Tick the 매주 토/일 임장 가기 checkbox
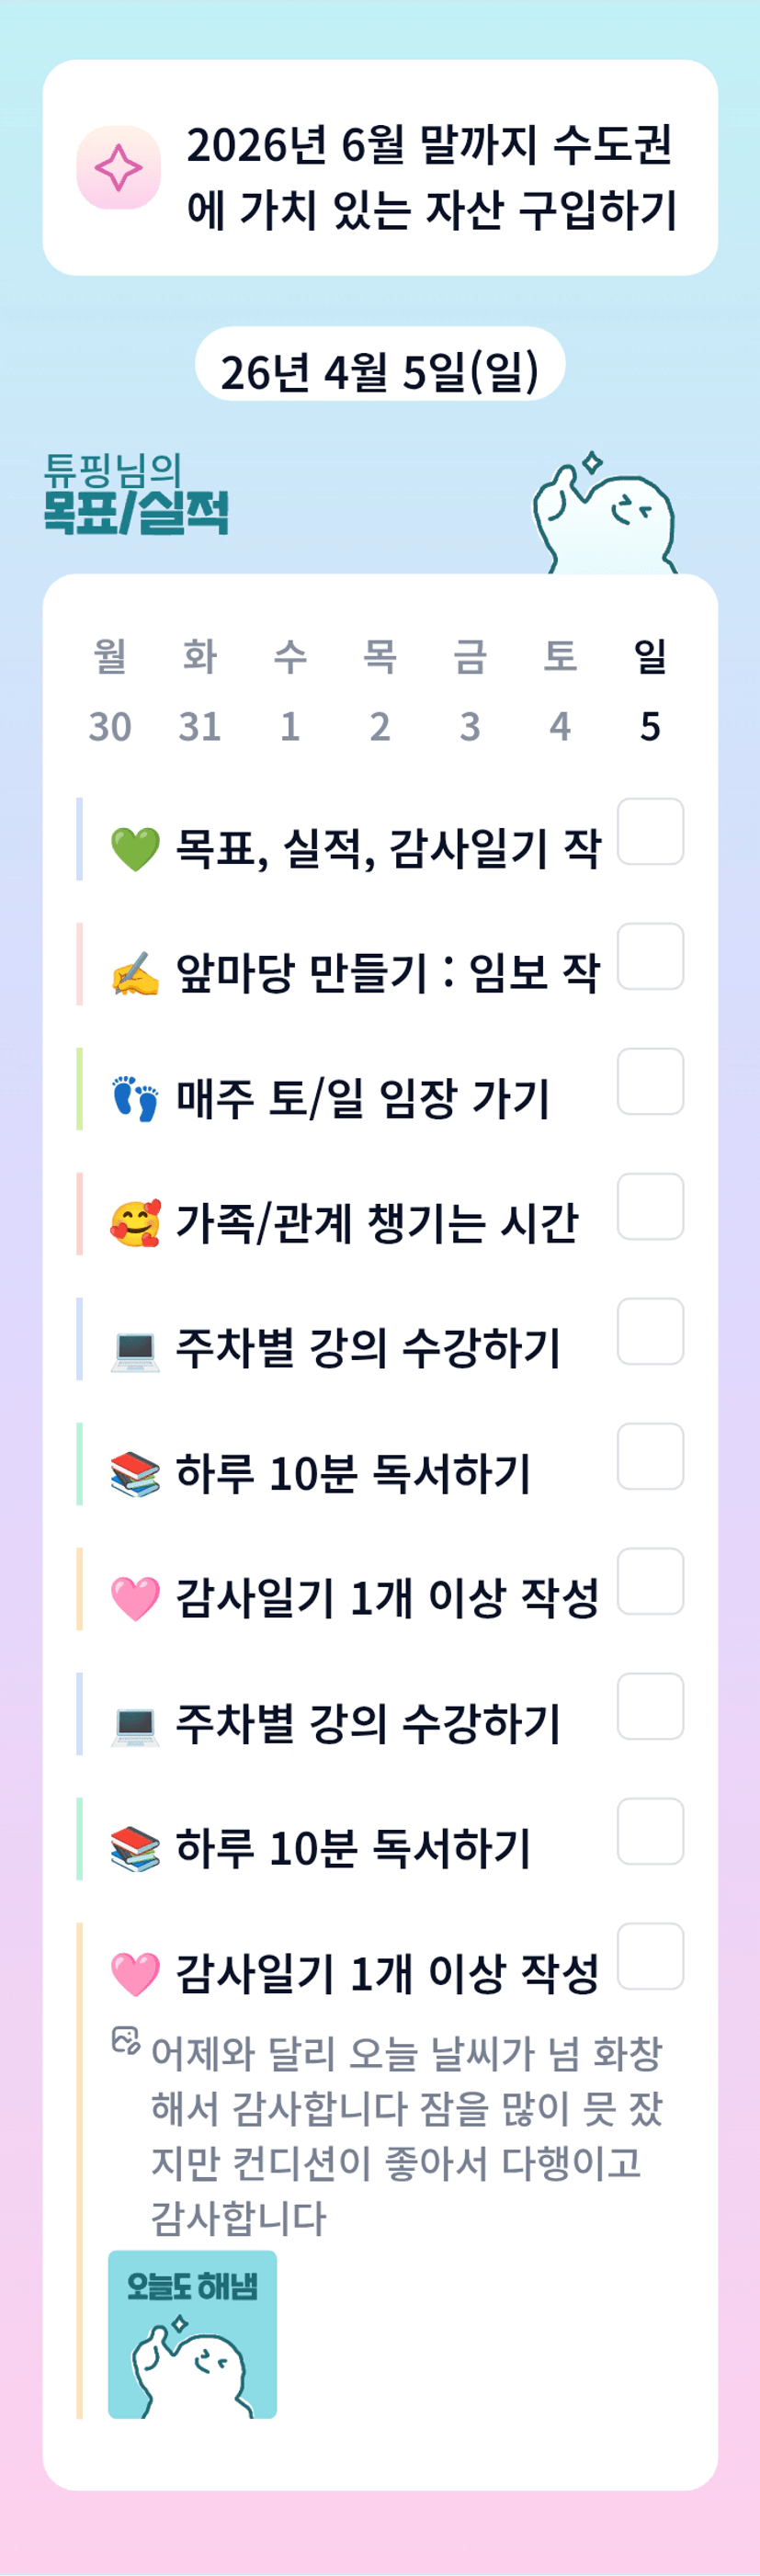Image resolution: width=760 pixels, height=2576 pixels. point(650,1081)
